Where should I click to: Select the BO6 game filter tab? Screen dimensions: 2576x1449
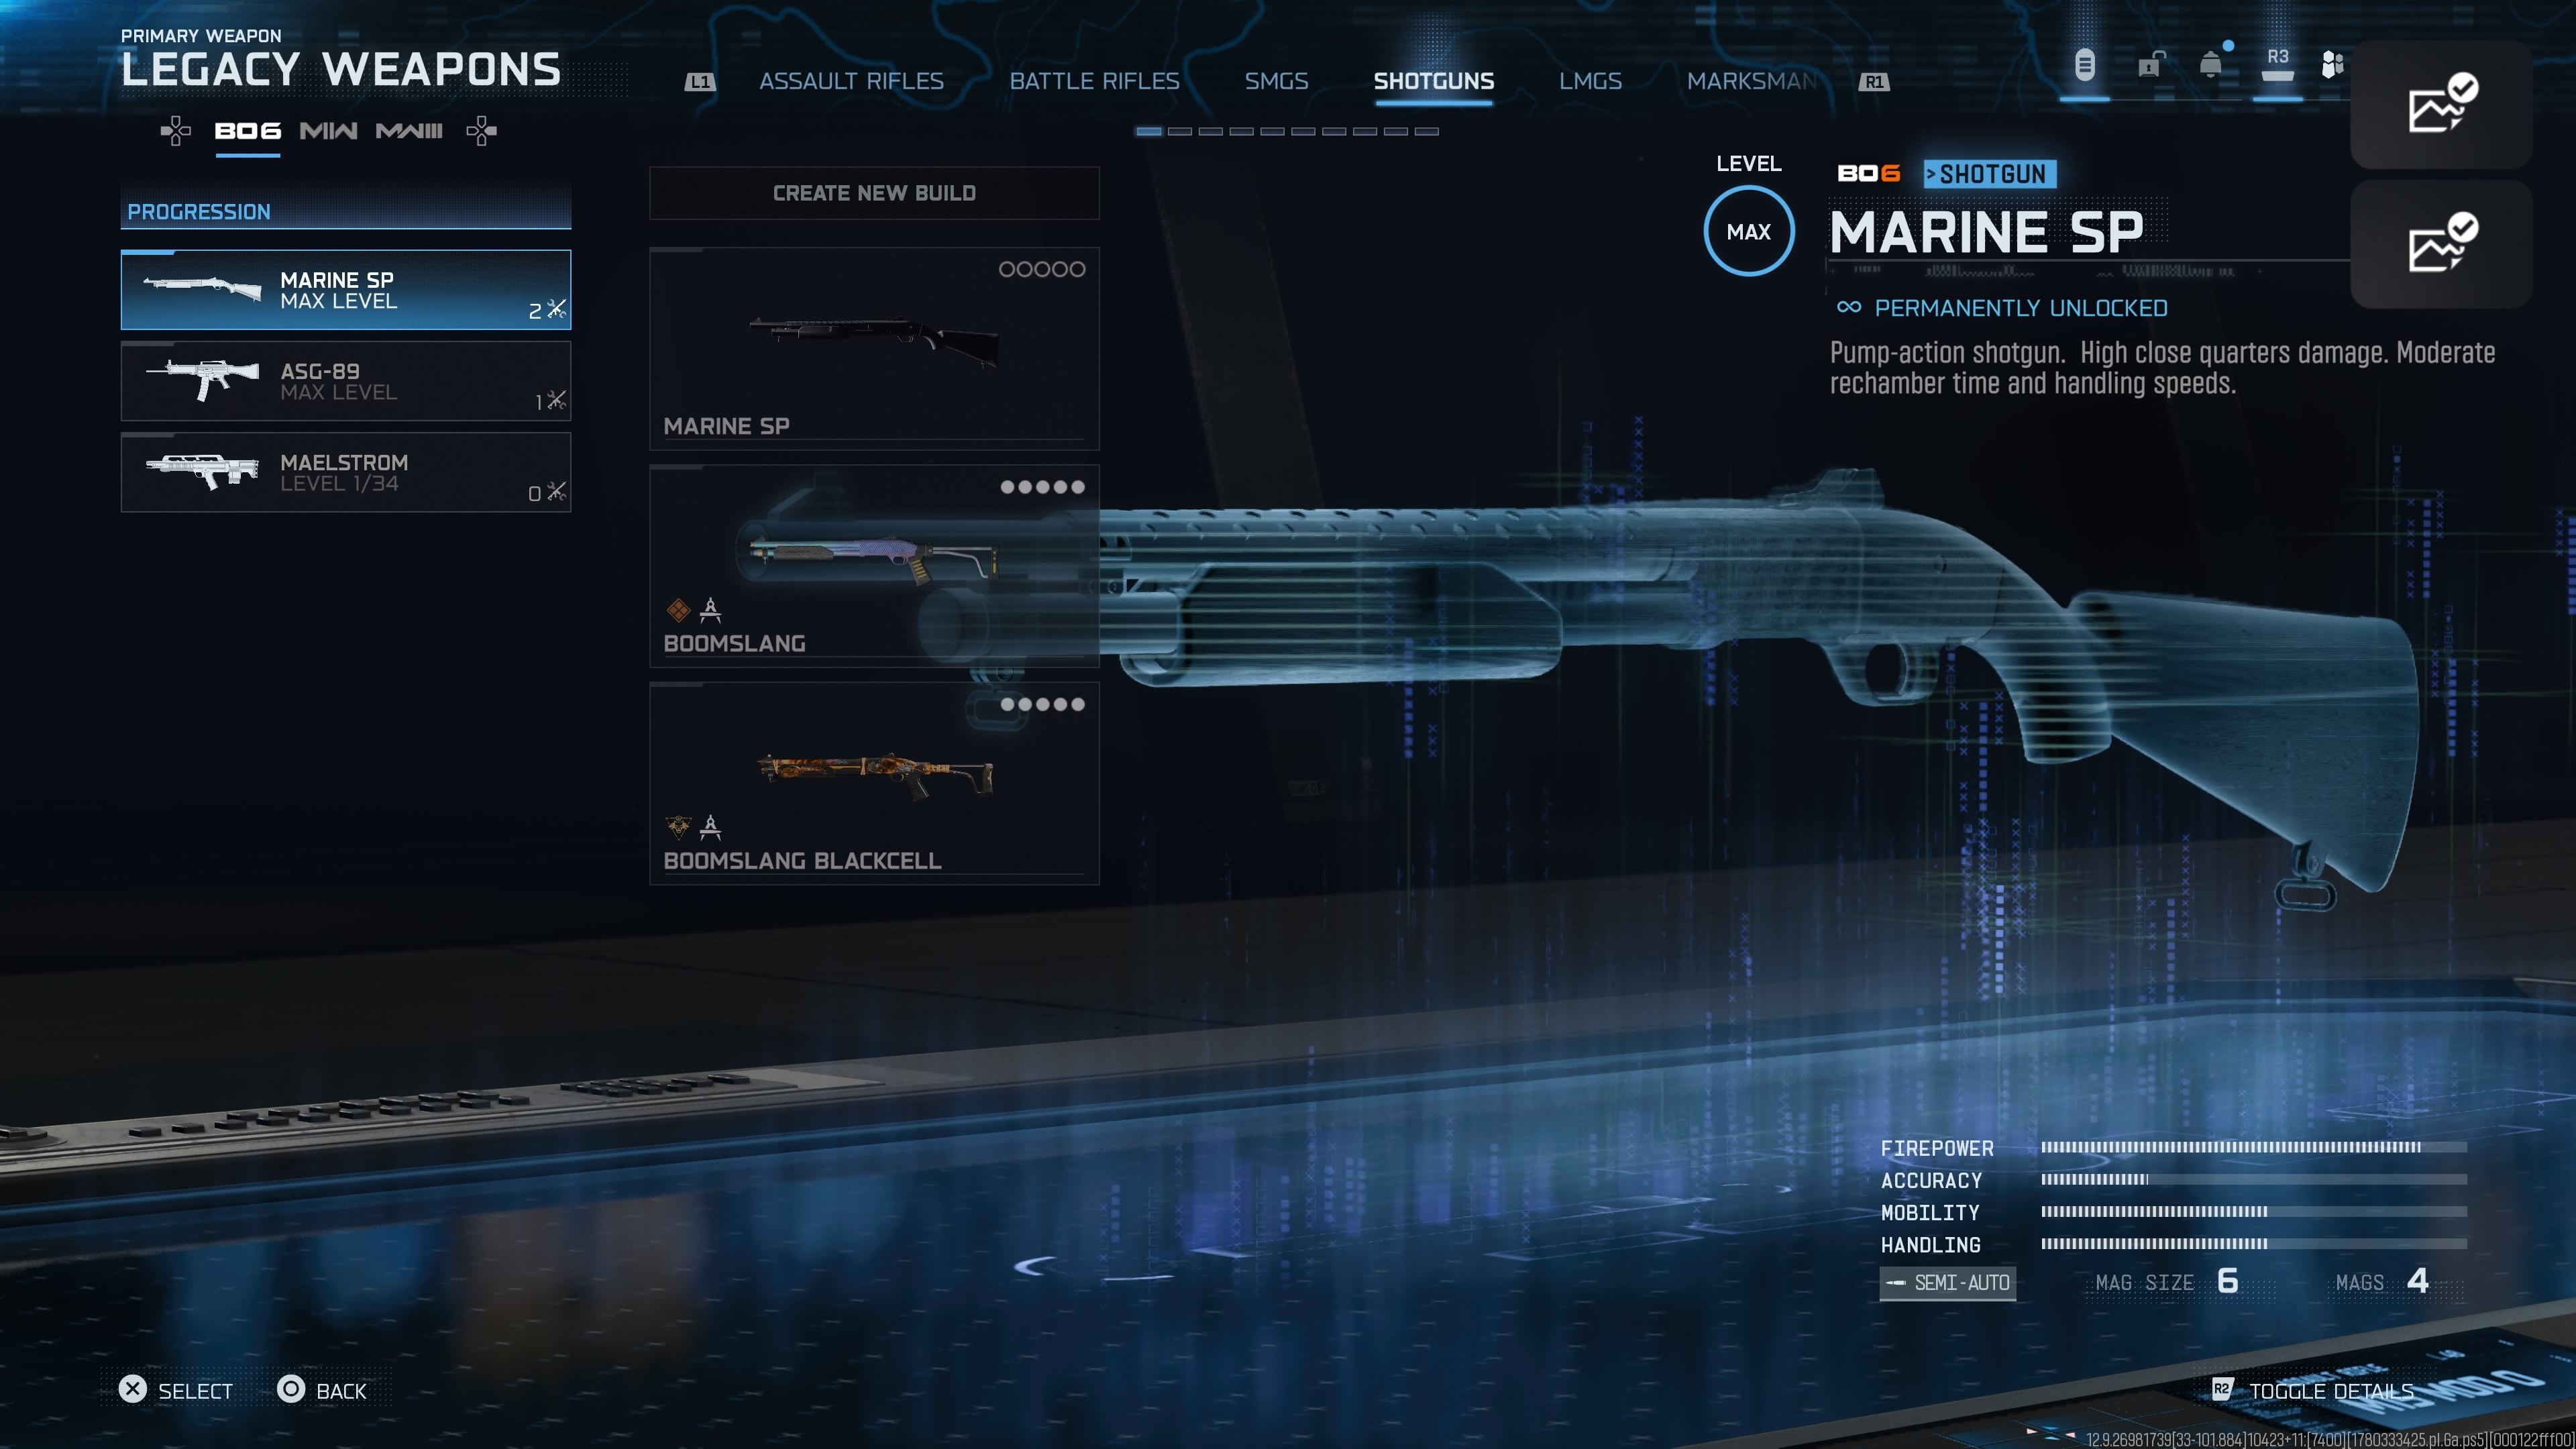tap(247, 131)
